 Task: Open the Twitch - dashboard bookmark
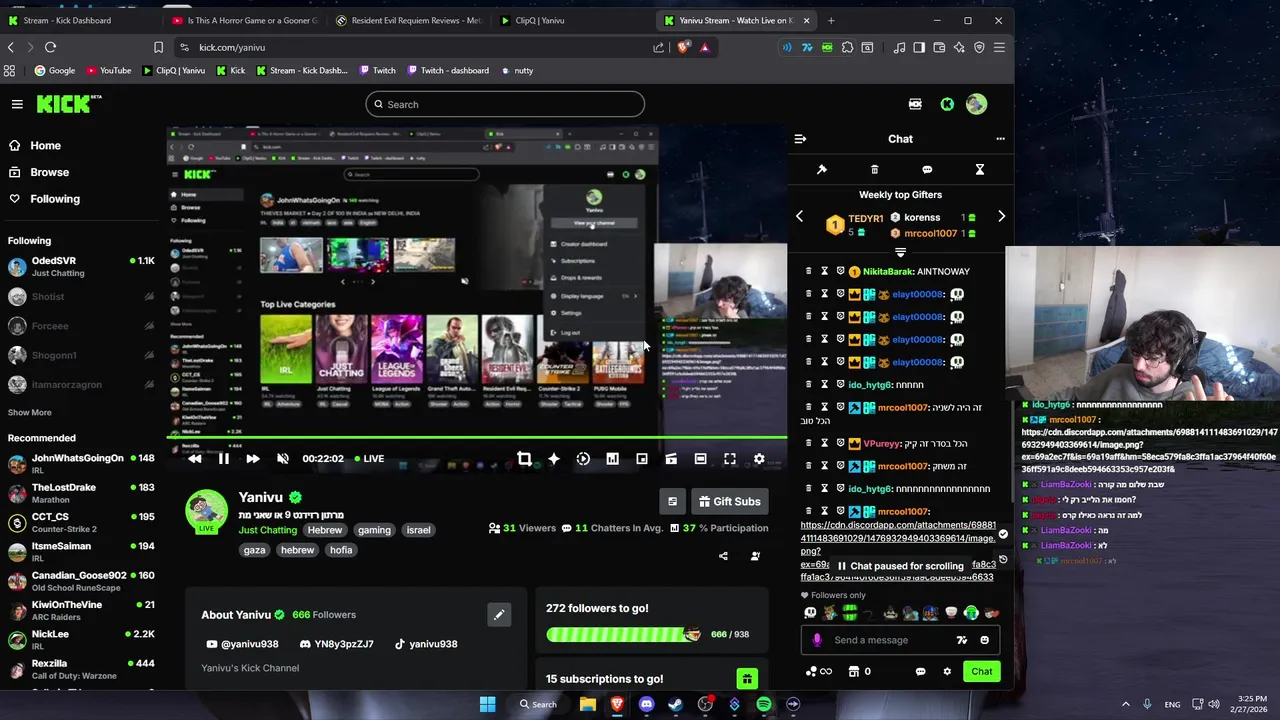tap(446, 70)
